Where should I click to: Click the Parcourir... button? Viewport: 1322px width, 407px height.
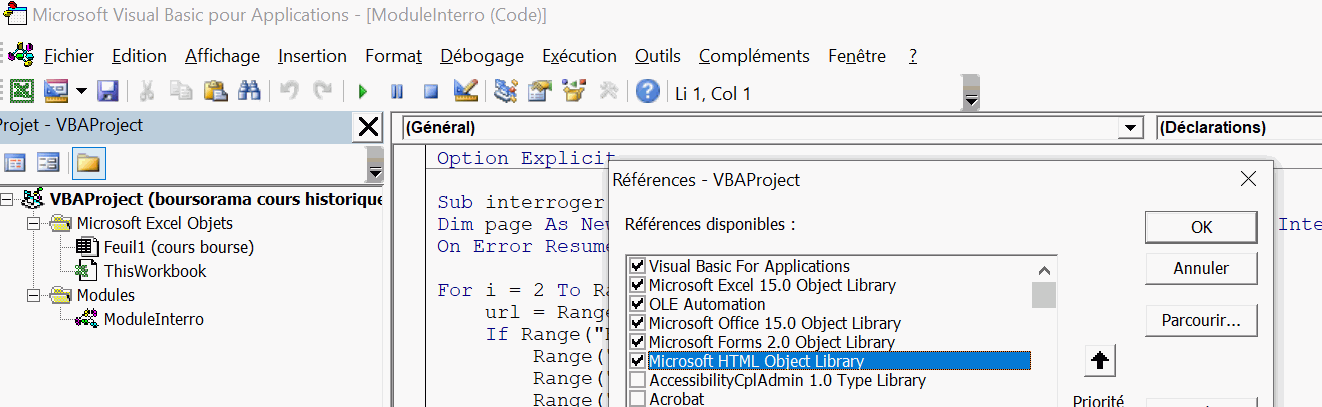(x=1200, y=321)
